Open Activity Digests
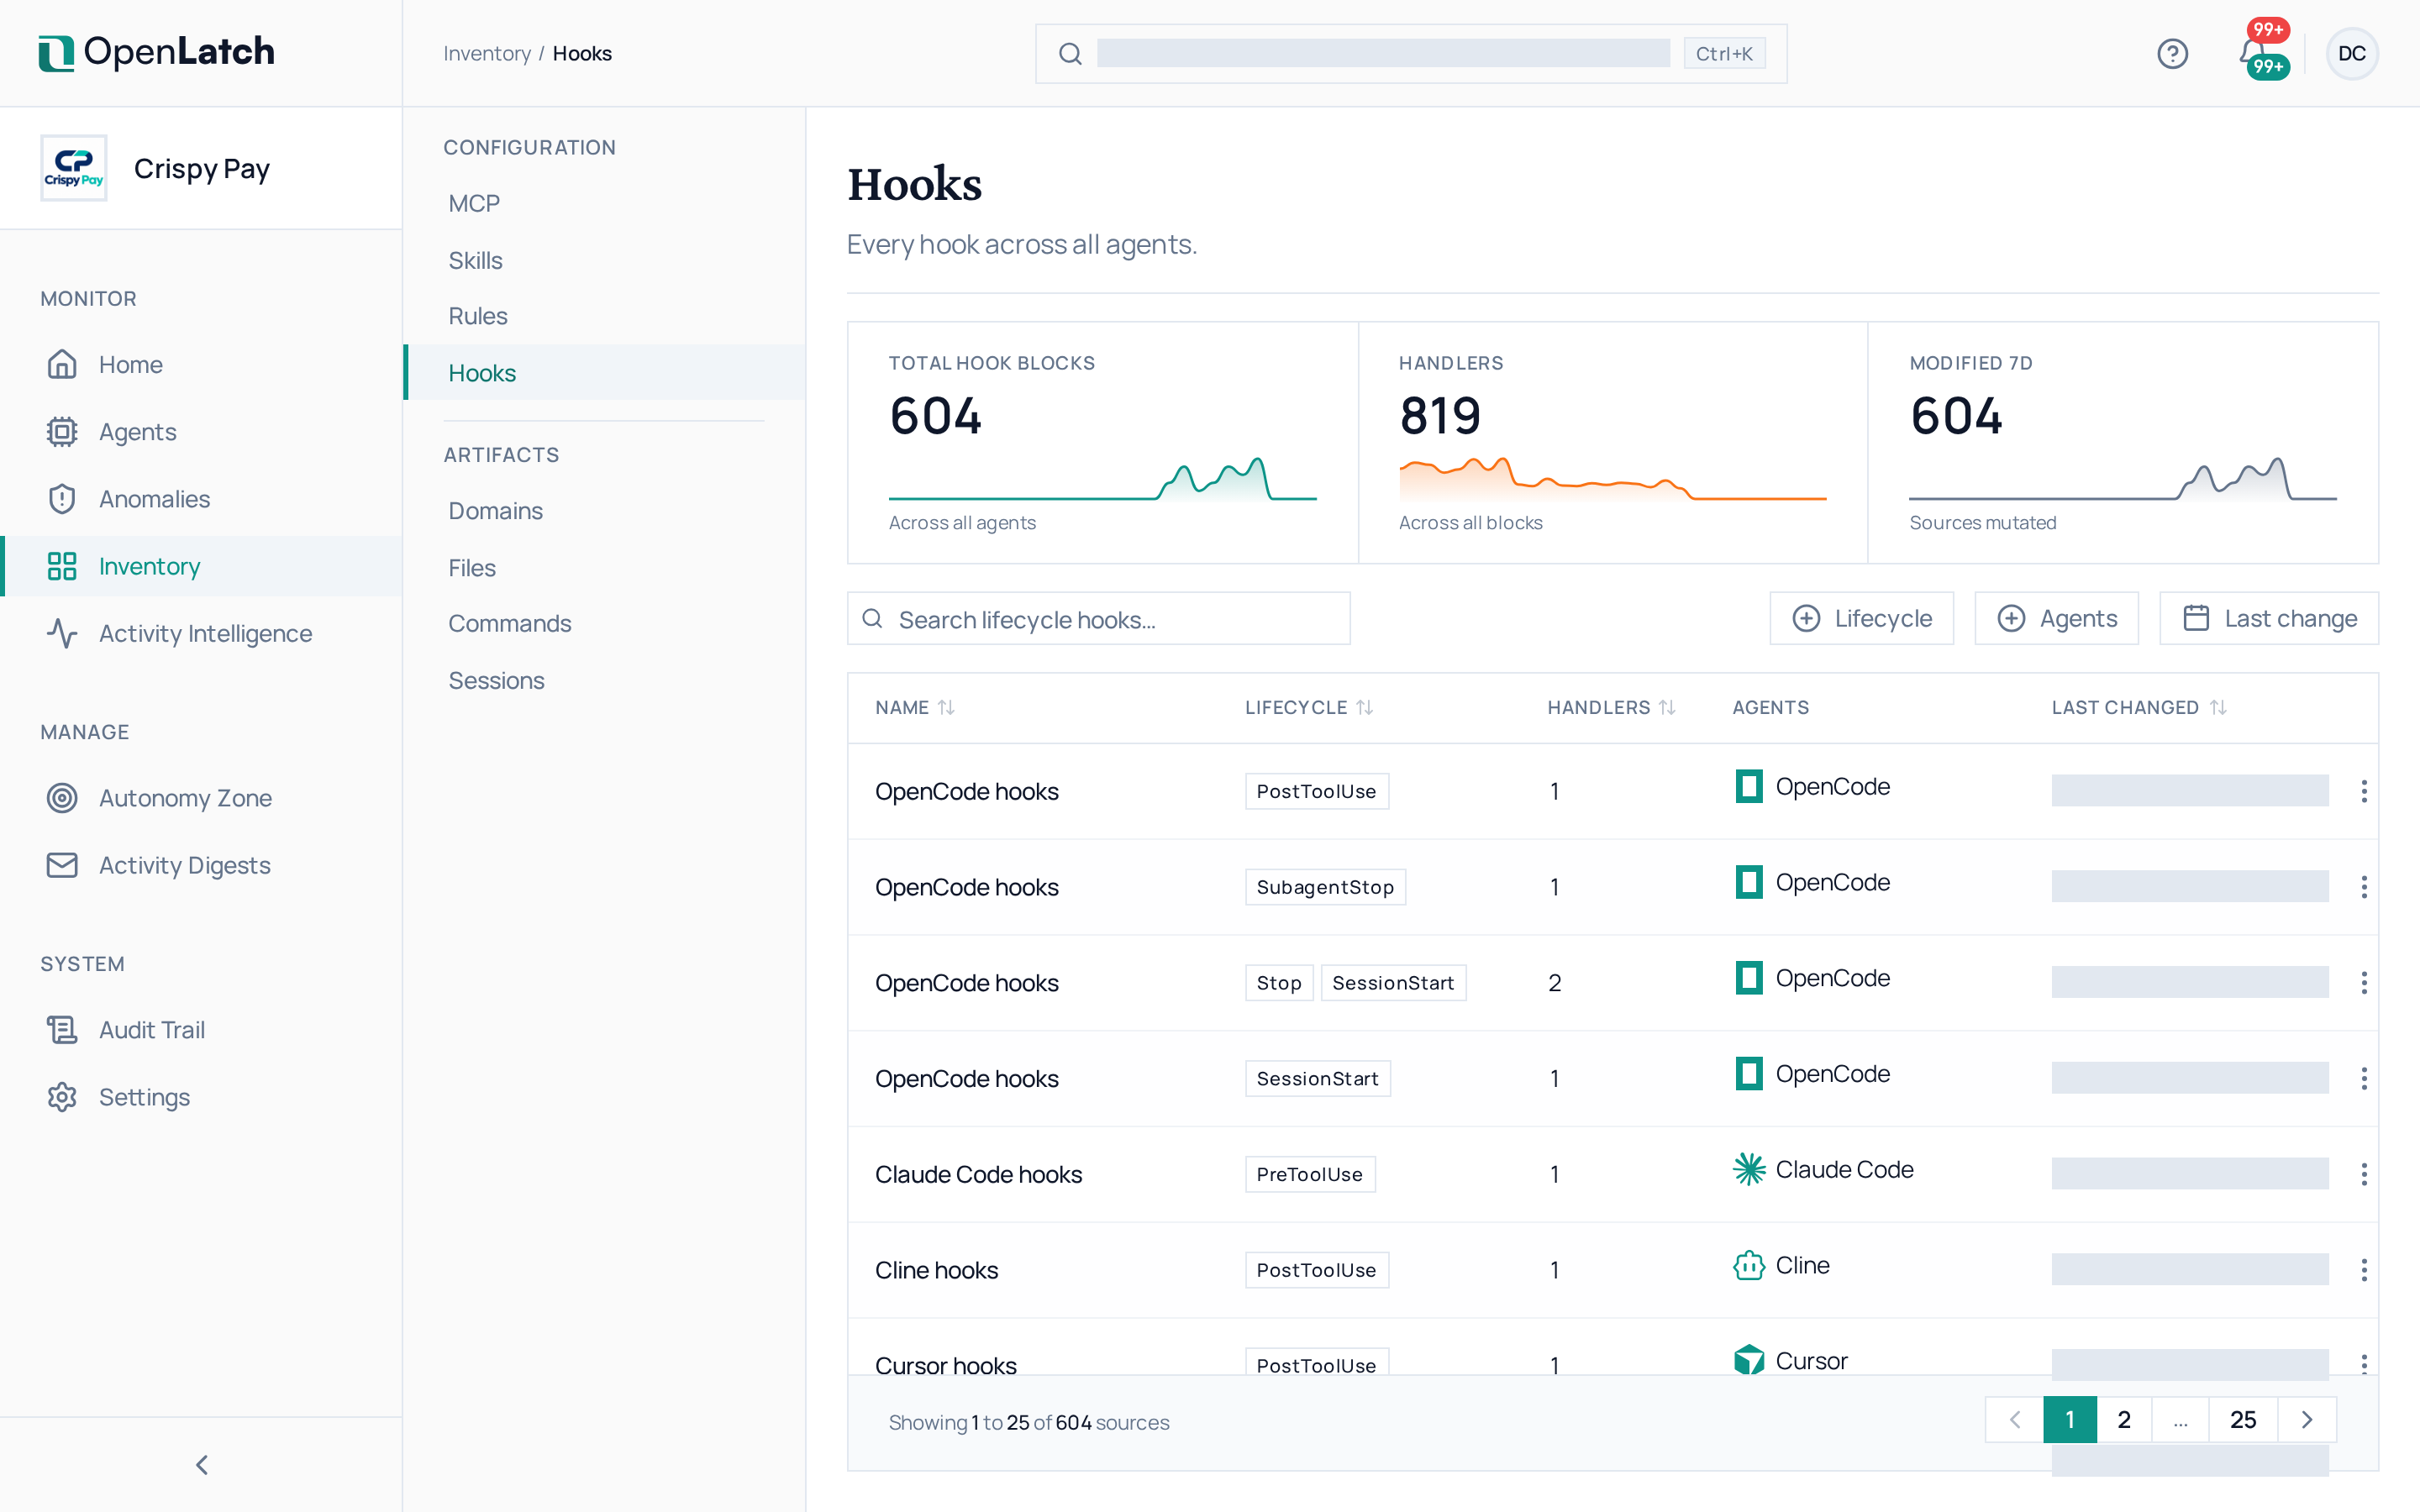Image resolution: width=2420 pixels, height=1512 pixels. pyautogui.click(x=201, y=864)
